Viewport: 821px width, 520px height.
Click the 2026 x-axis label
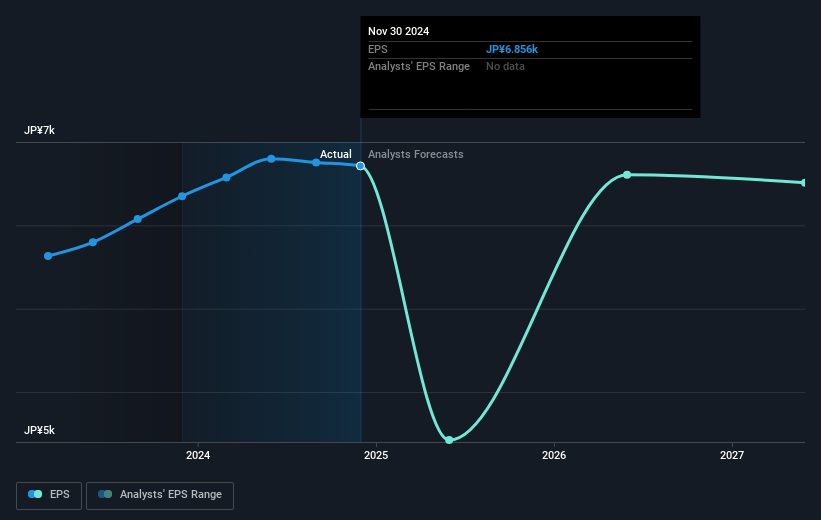click(554, 456)
